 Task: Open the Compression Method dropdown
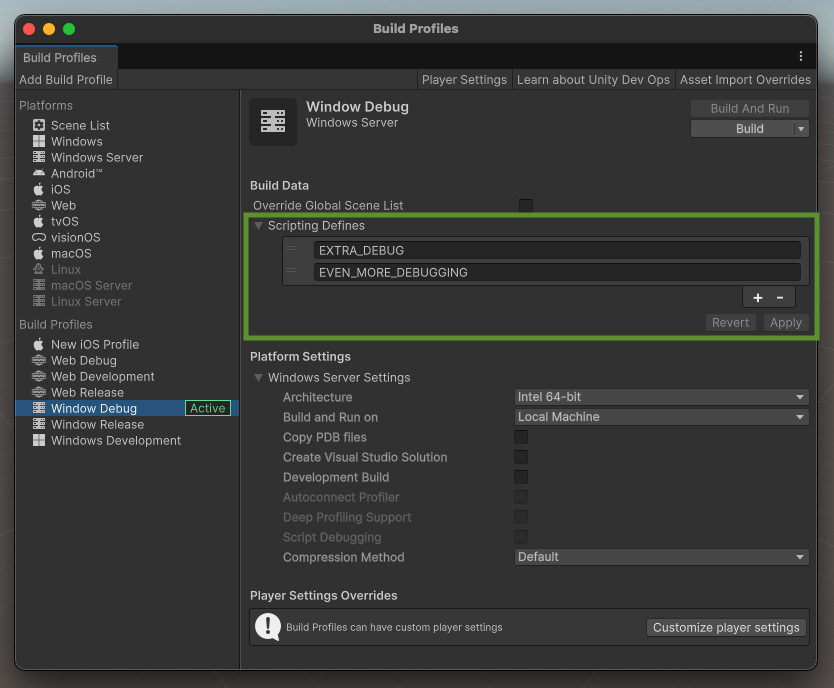[662, 557]
